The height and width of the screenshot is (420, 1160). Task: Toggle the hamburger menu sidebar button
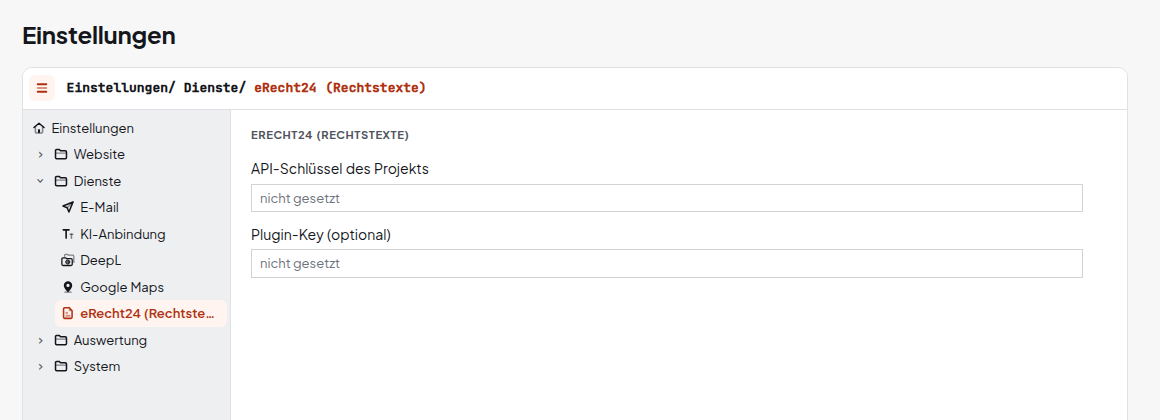point(42,88)
